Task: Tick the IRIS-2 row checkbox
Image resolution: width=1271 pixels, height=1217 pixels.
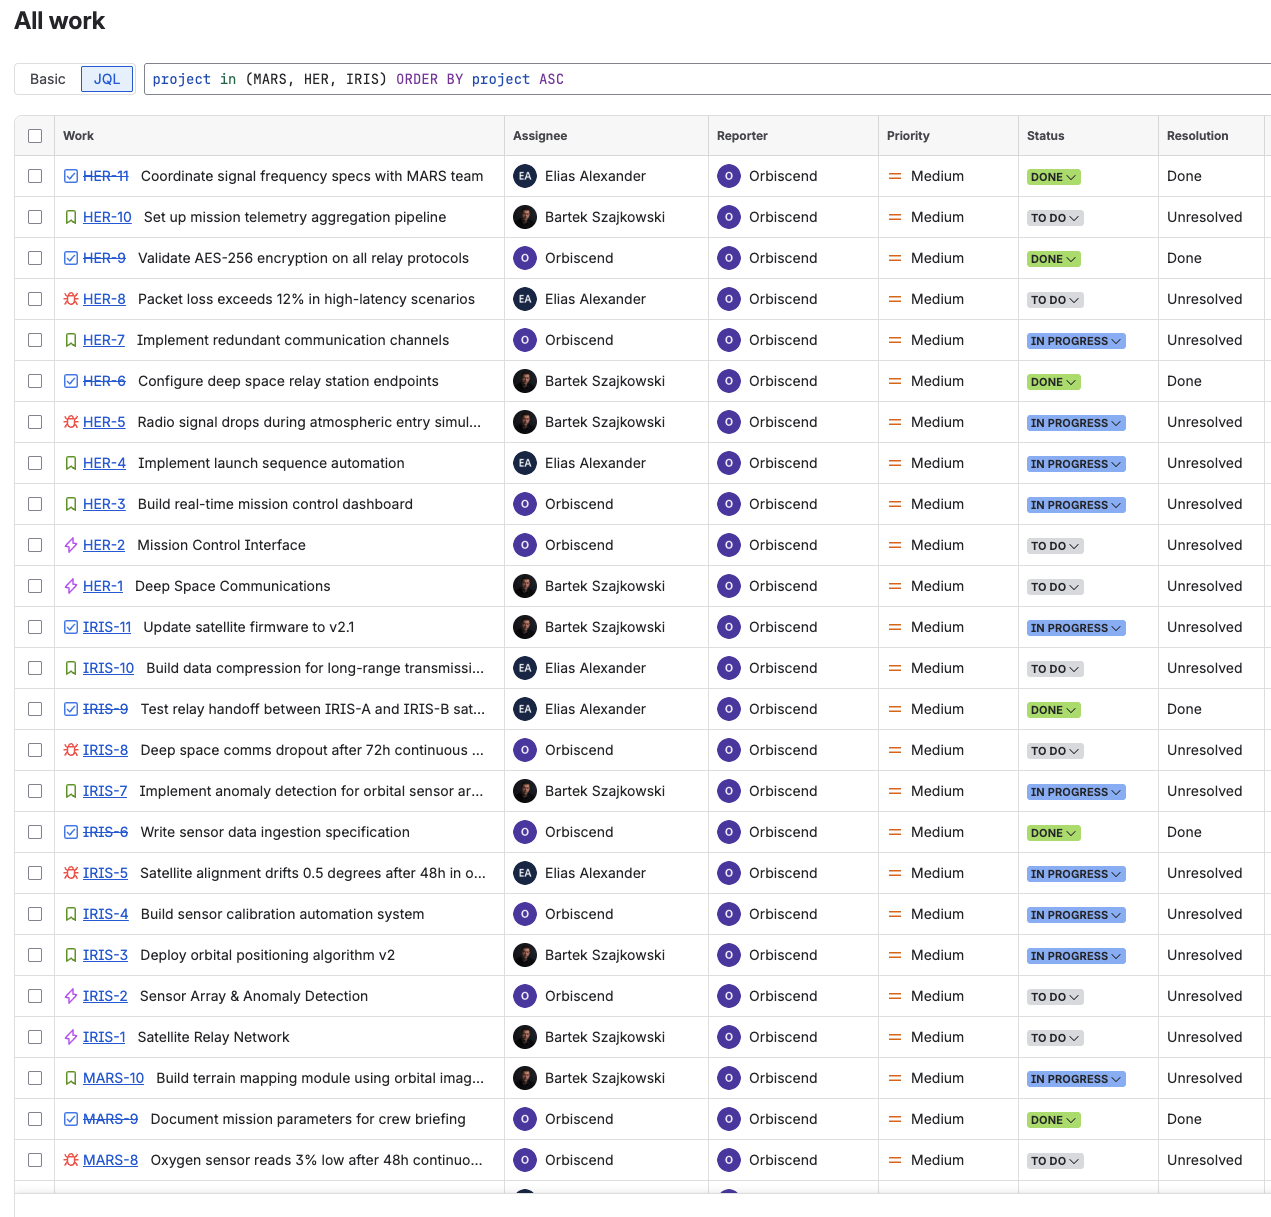Action: 35,996
